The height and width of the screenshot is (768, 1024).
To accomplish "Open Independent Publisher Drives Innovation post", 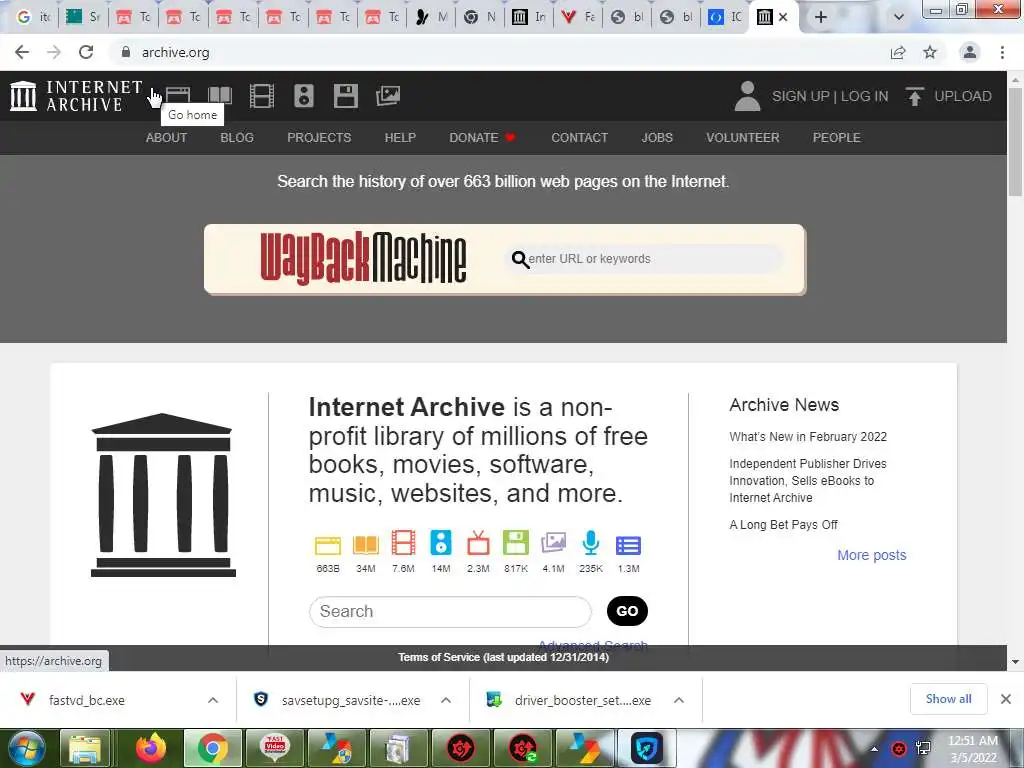I will (x=808, y=481).
